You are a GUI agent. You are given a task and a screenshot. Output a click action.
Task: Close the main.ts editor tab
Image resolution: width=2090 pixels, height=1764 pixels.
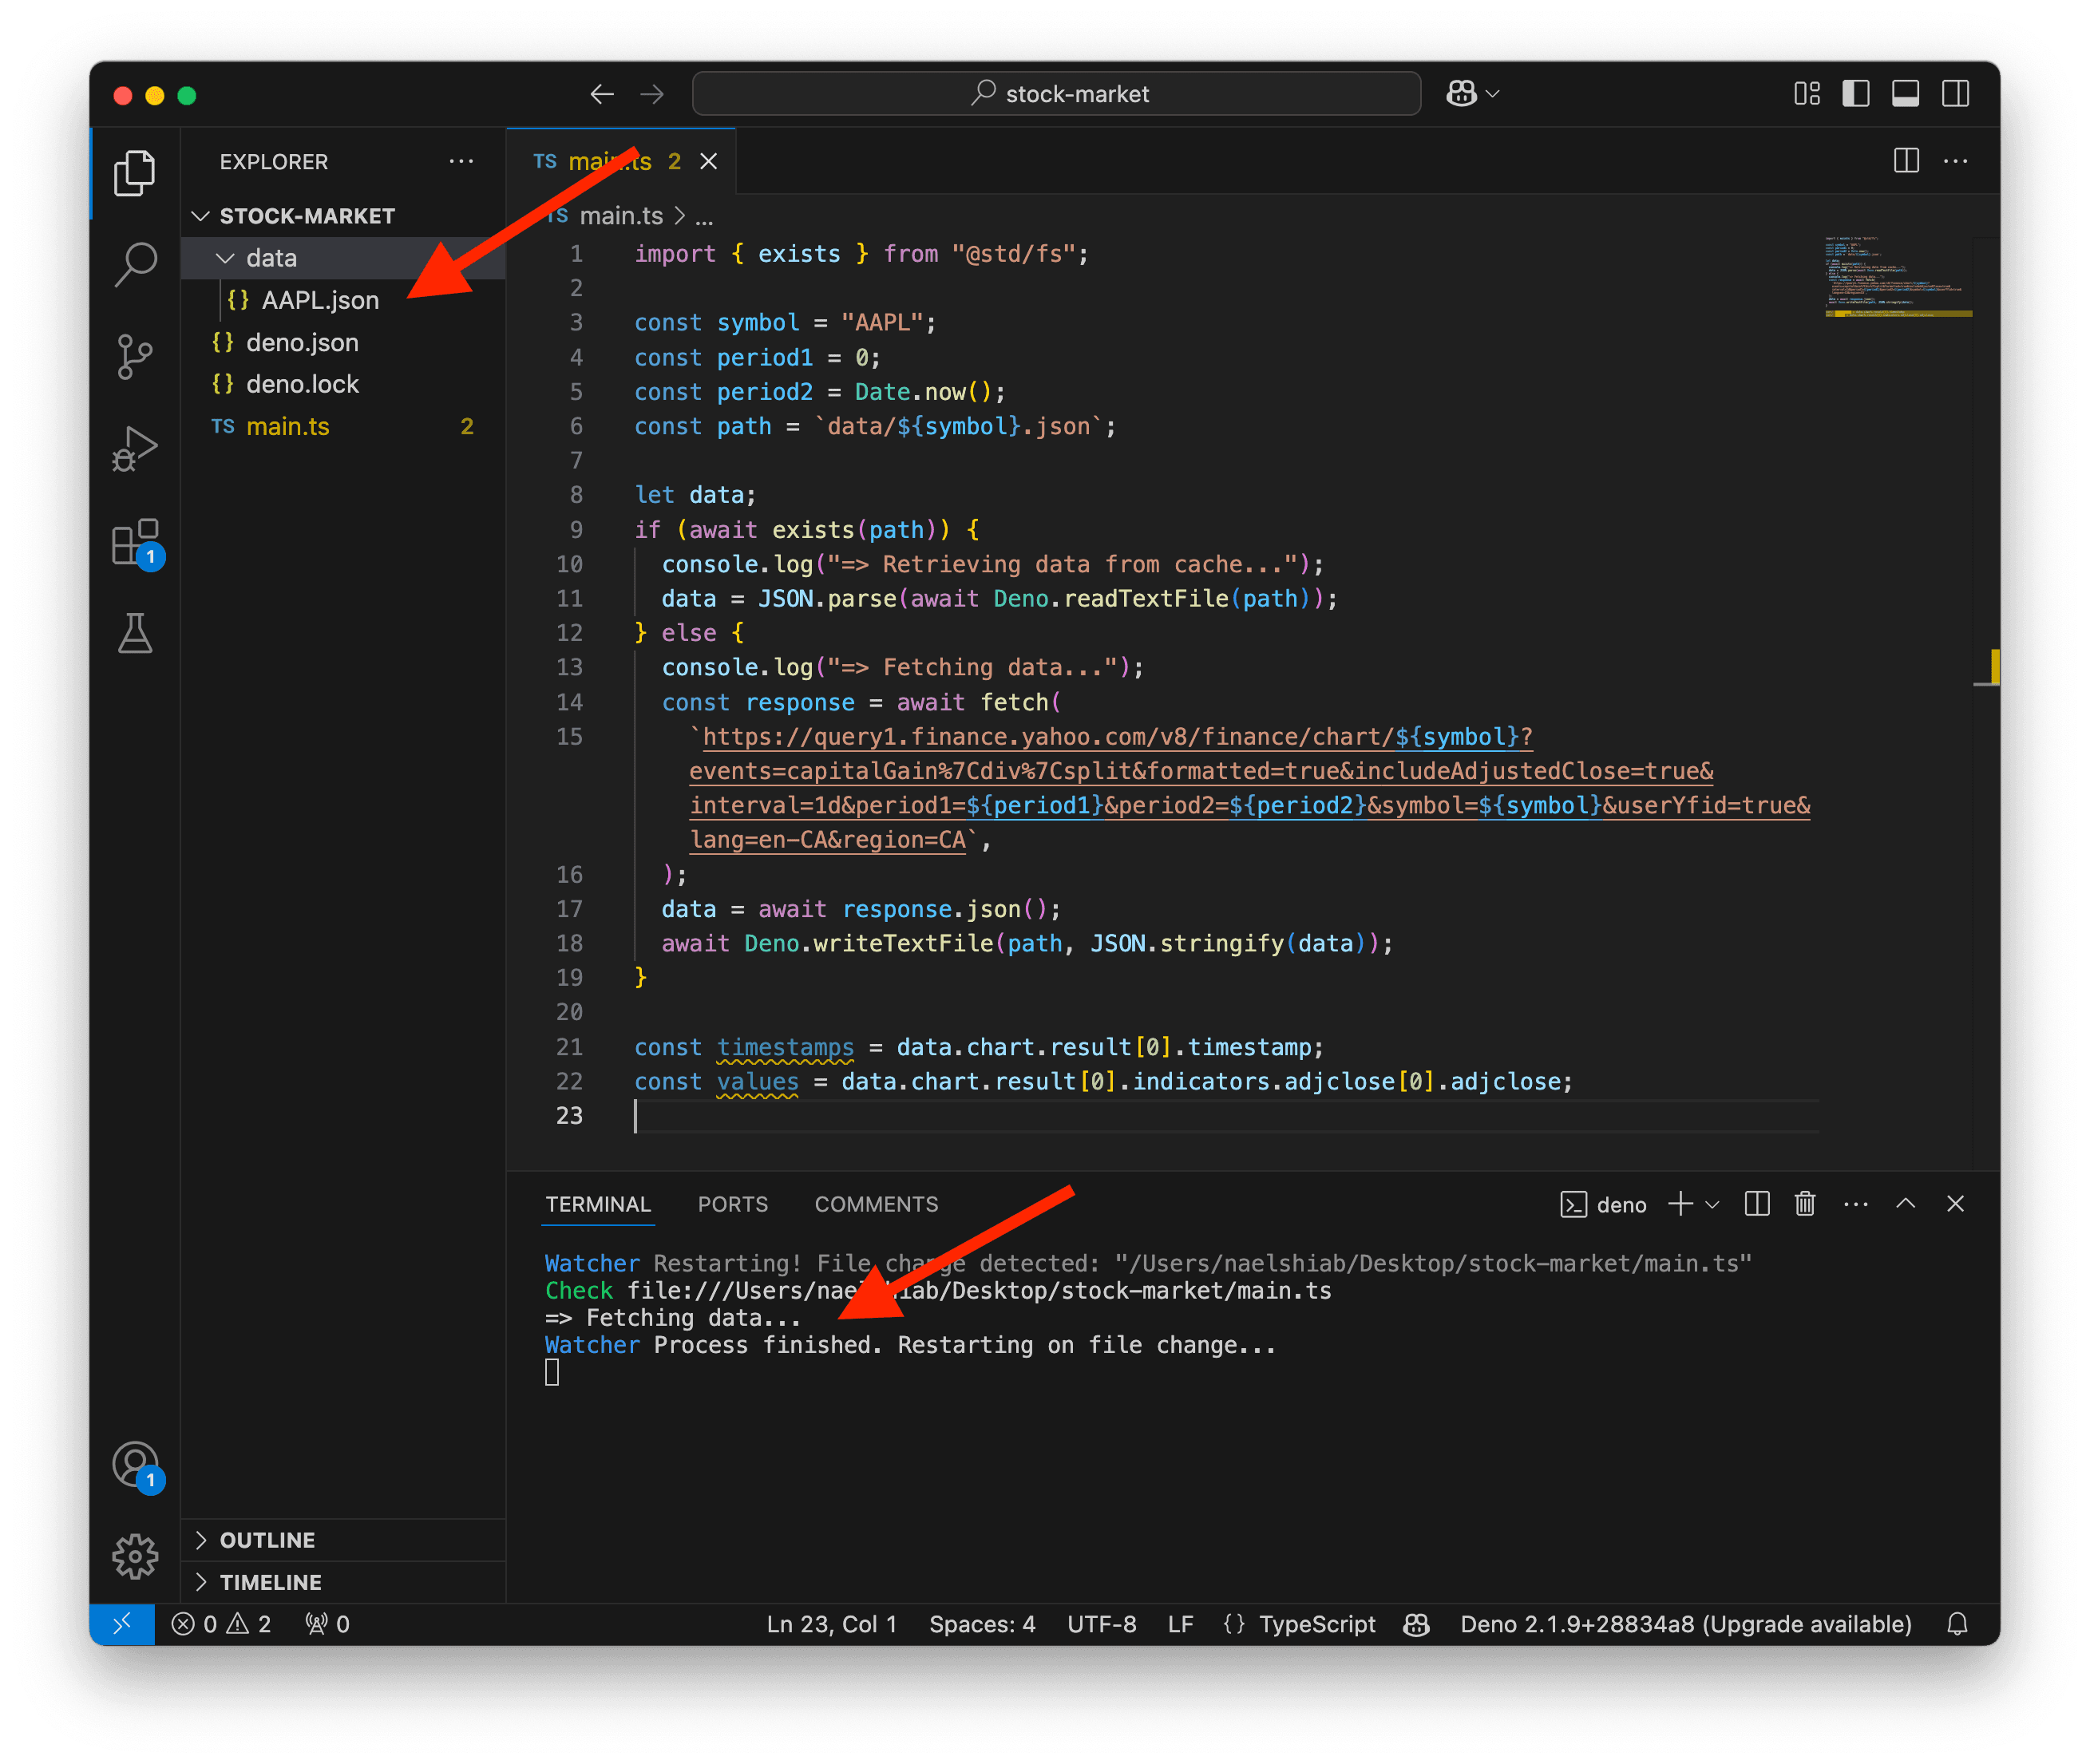(x=709, y=161)
